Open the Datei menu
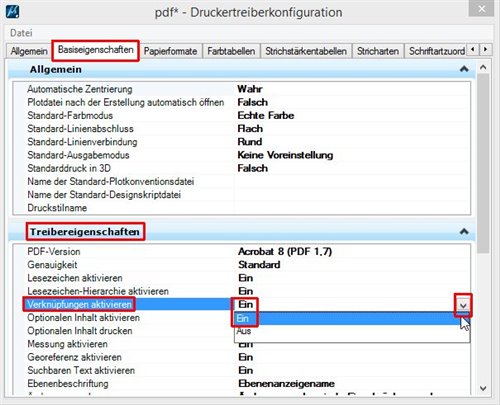Screen dimensions: 500x405 coord(21,33)
